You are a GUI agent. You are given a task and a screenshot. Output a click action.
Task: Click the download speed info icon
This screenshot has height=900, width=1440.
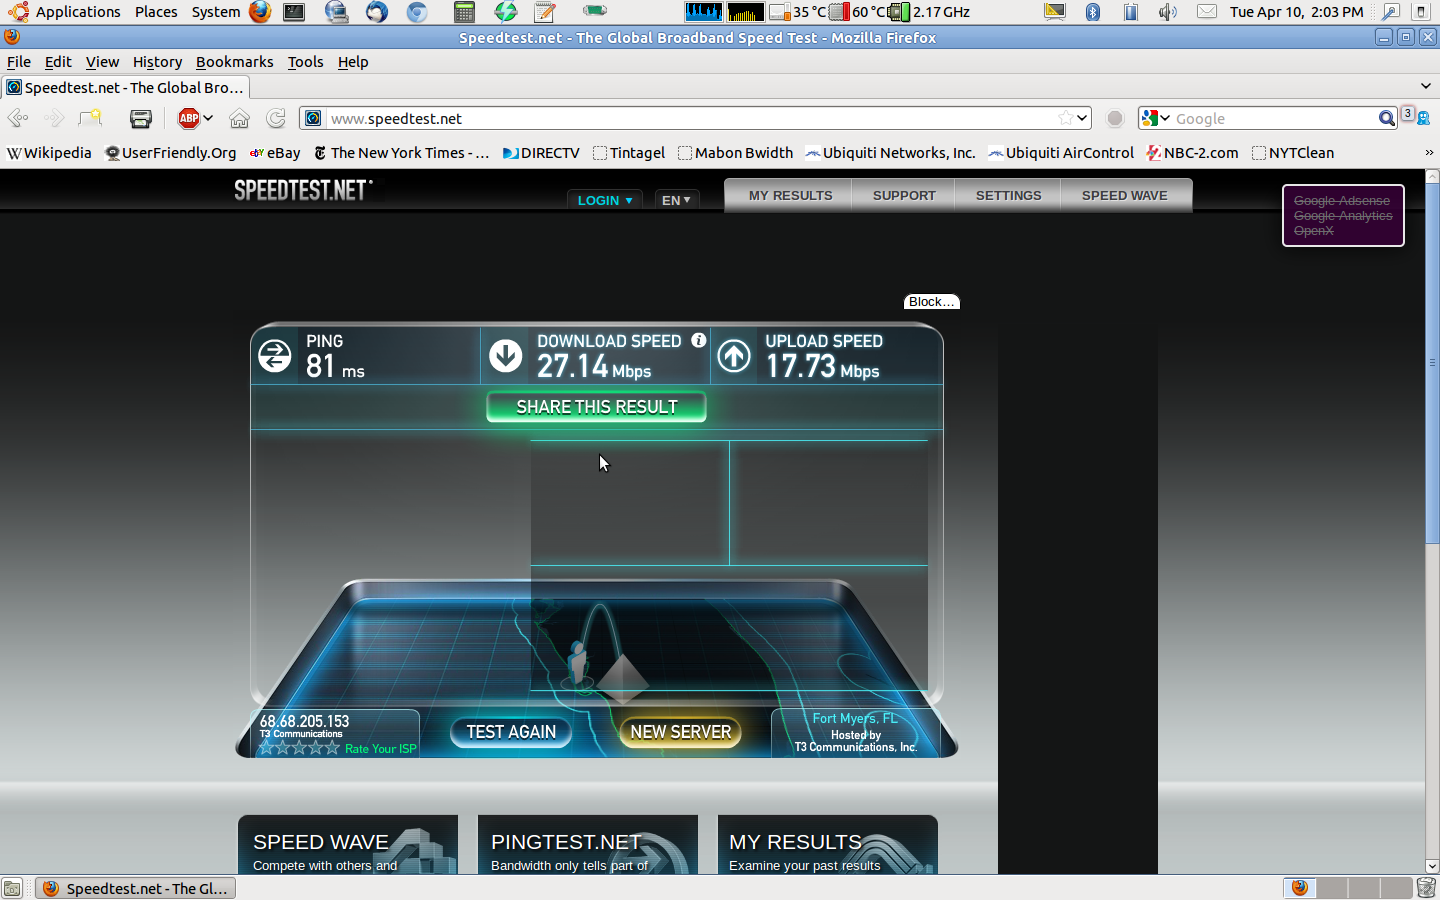(x=699, y=340)
